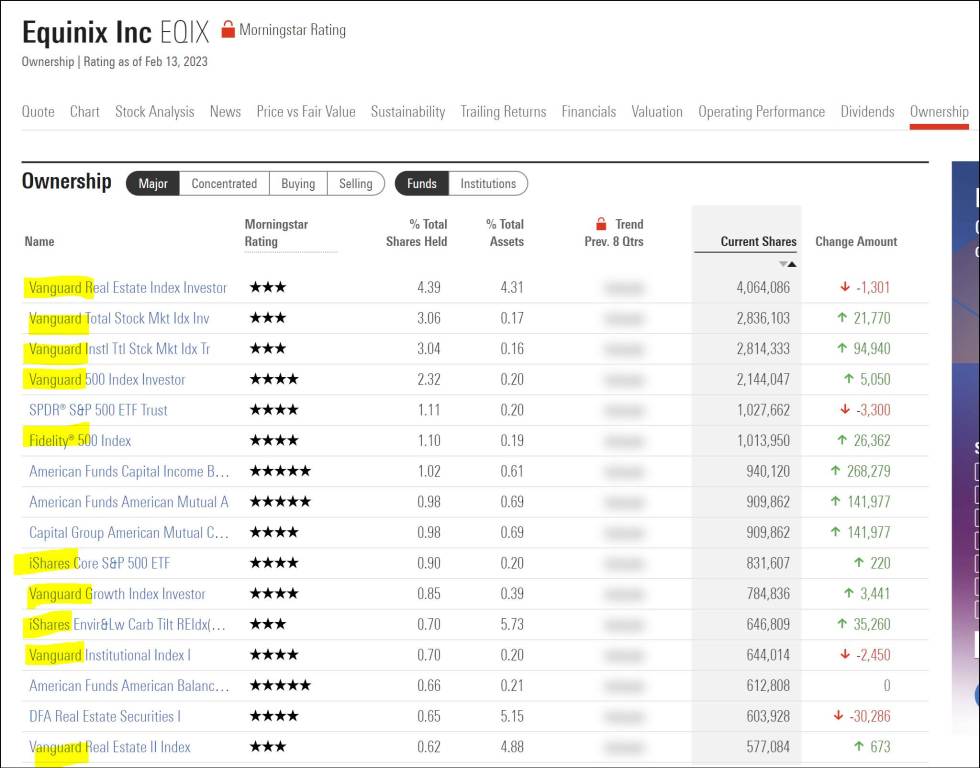Screen dimensions: 980x768
Task: Click the lock icon in Trend column header
Action: click(x=601, y=224)
